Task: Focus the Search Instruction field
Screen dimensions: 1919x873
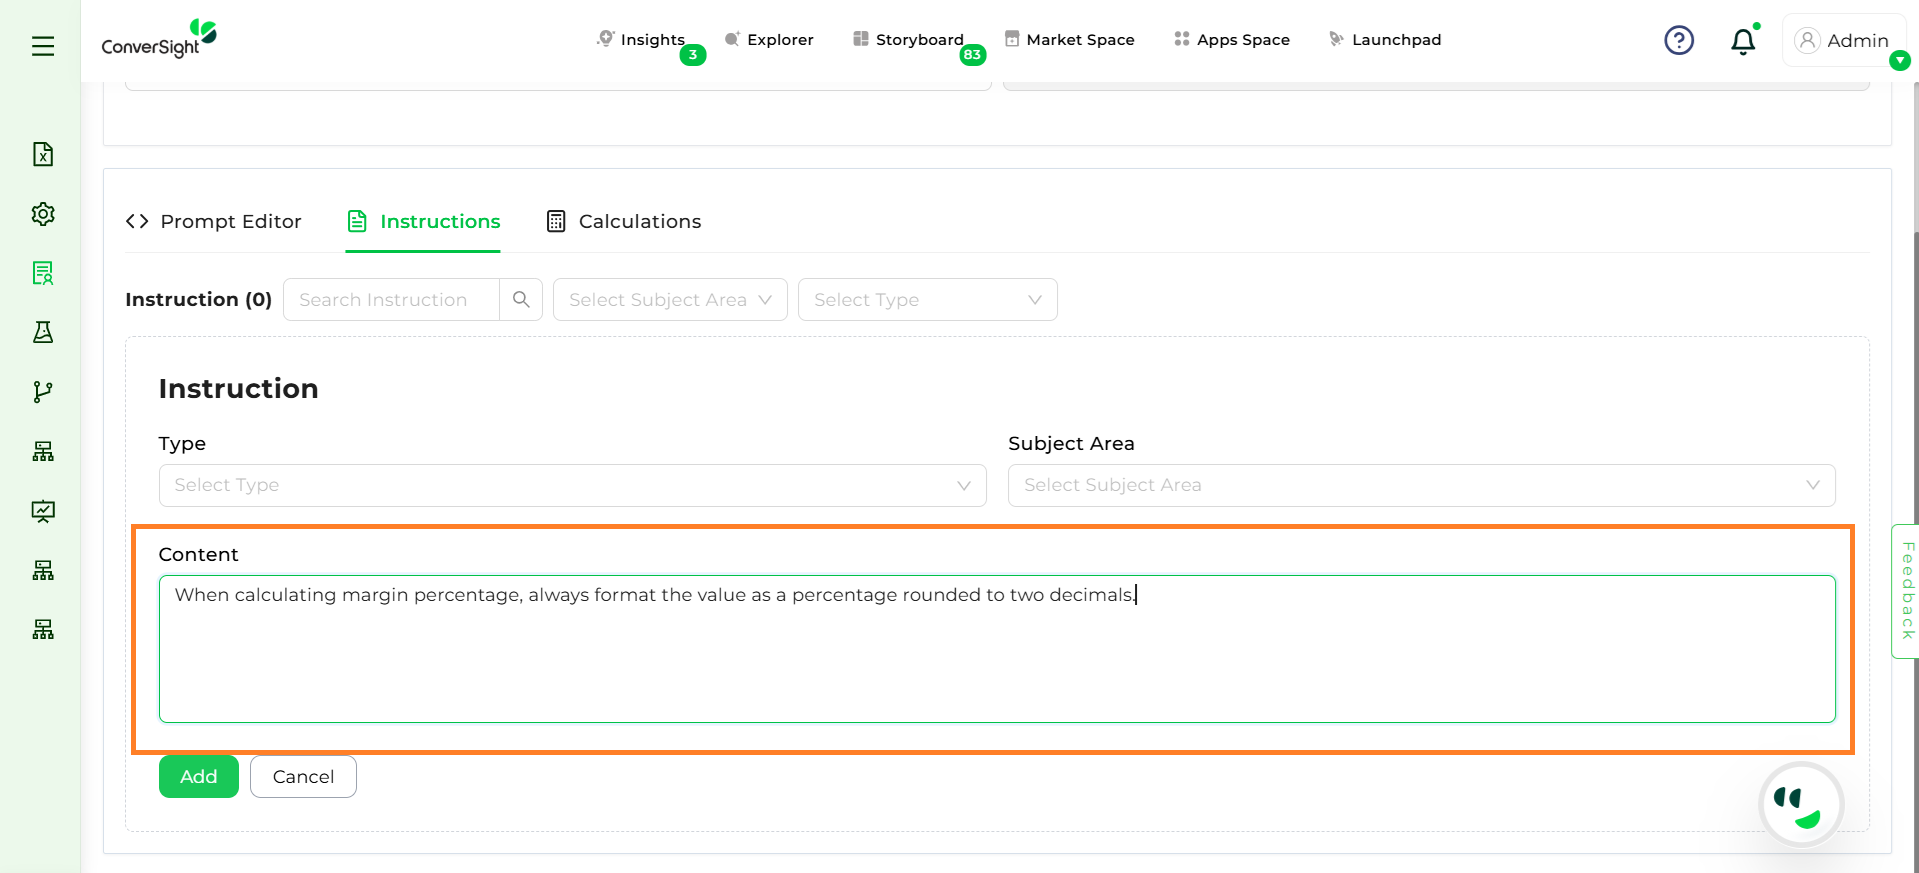Action: coord(391,300)
